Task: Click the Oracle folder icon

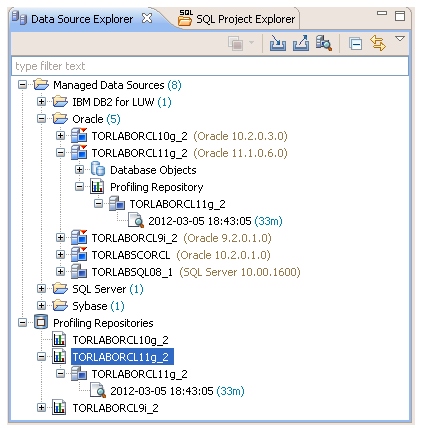Action: click(60, 119)
